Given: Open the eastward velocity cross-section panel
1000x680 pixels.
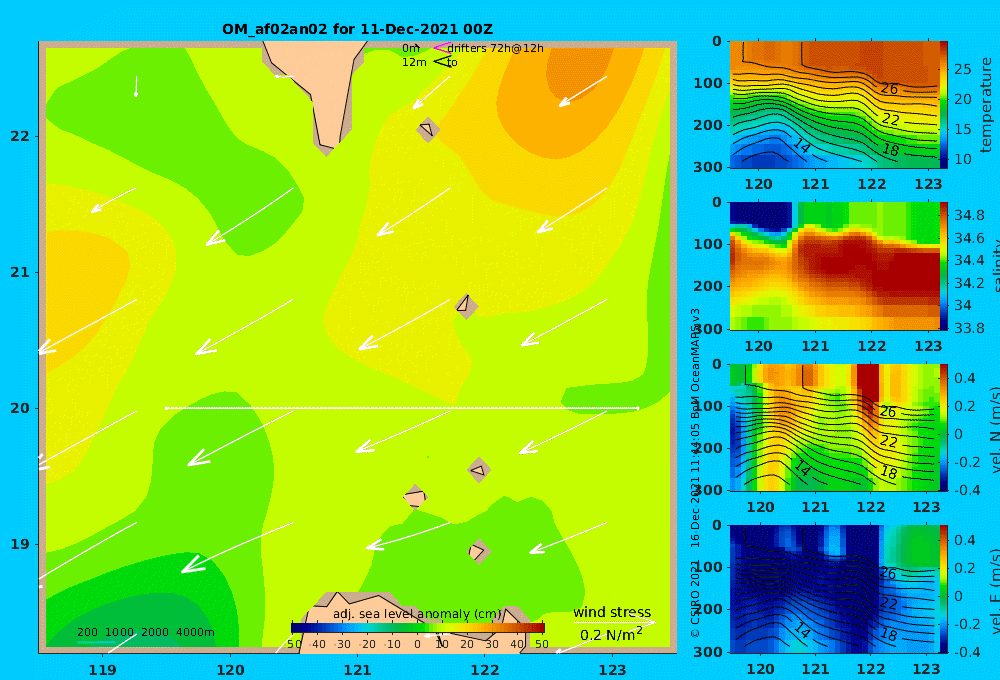Looking at the screenshot, I should pos(835,589).
